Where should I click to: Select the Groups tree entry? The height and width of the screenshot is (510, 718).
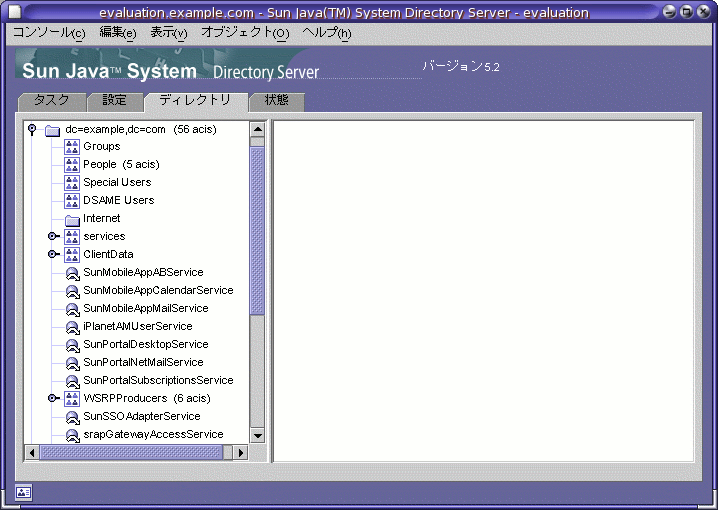(102, 146)
